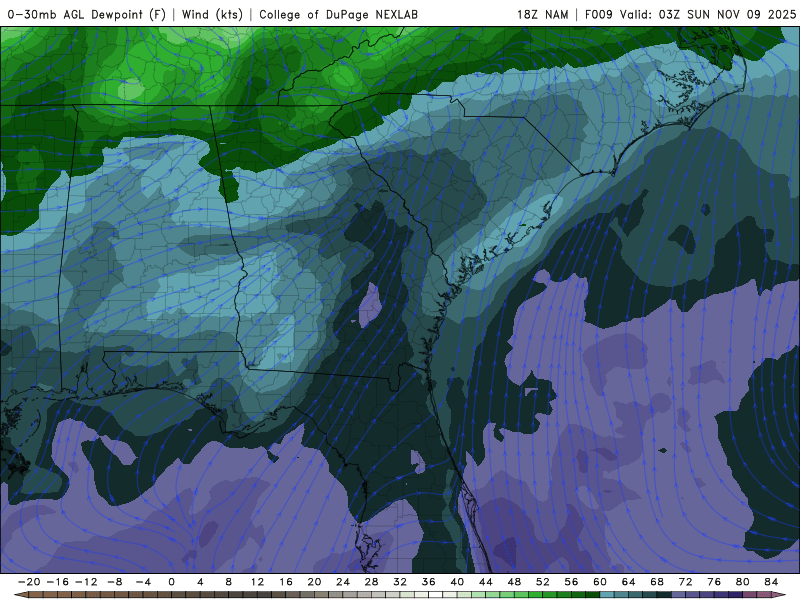Click the '36' value on color scale

(429, 582)
